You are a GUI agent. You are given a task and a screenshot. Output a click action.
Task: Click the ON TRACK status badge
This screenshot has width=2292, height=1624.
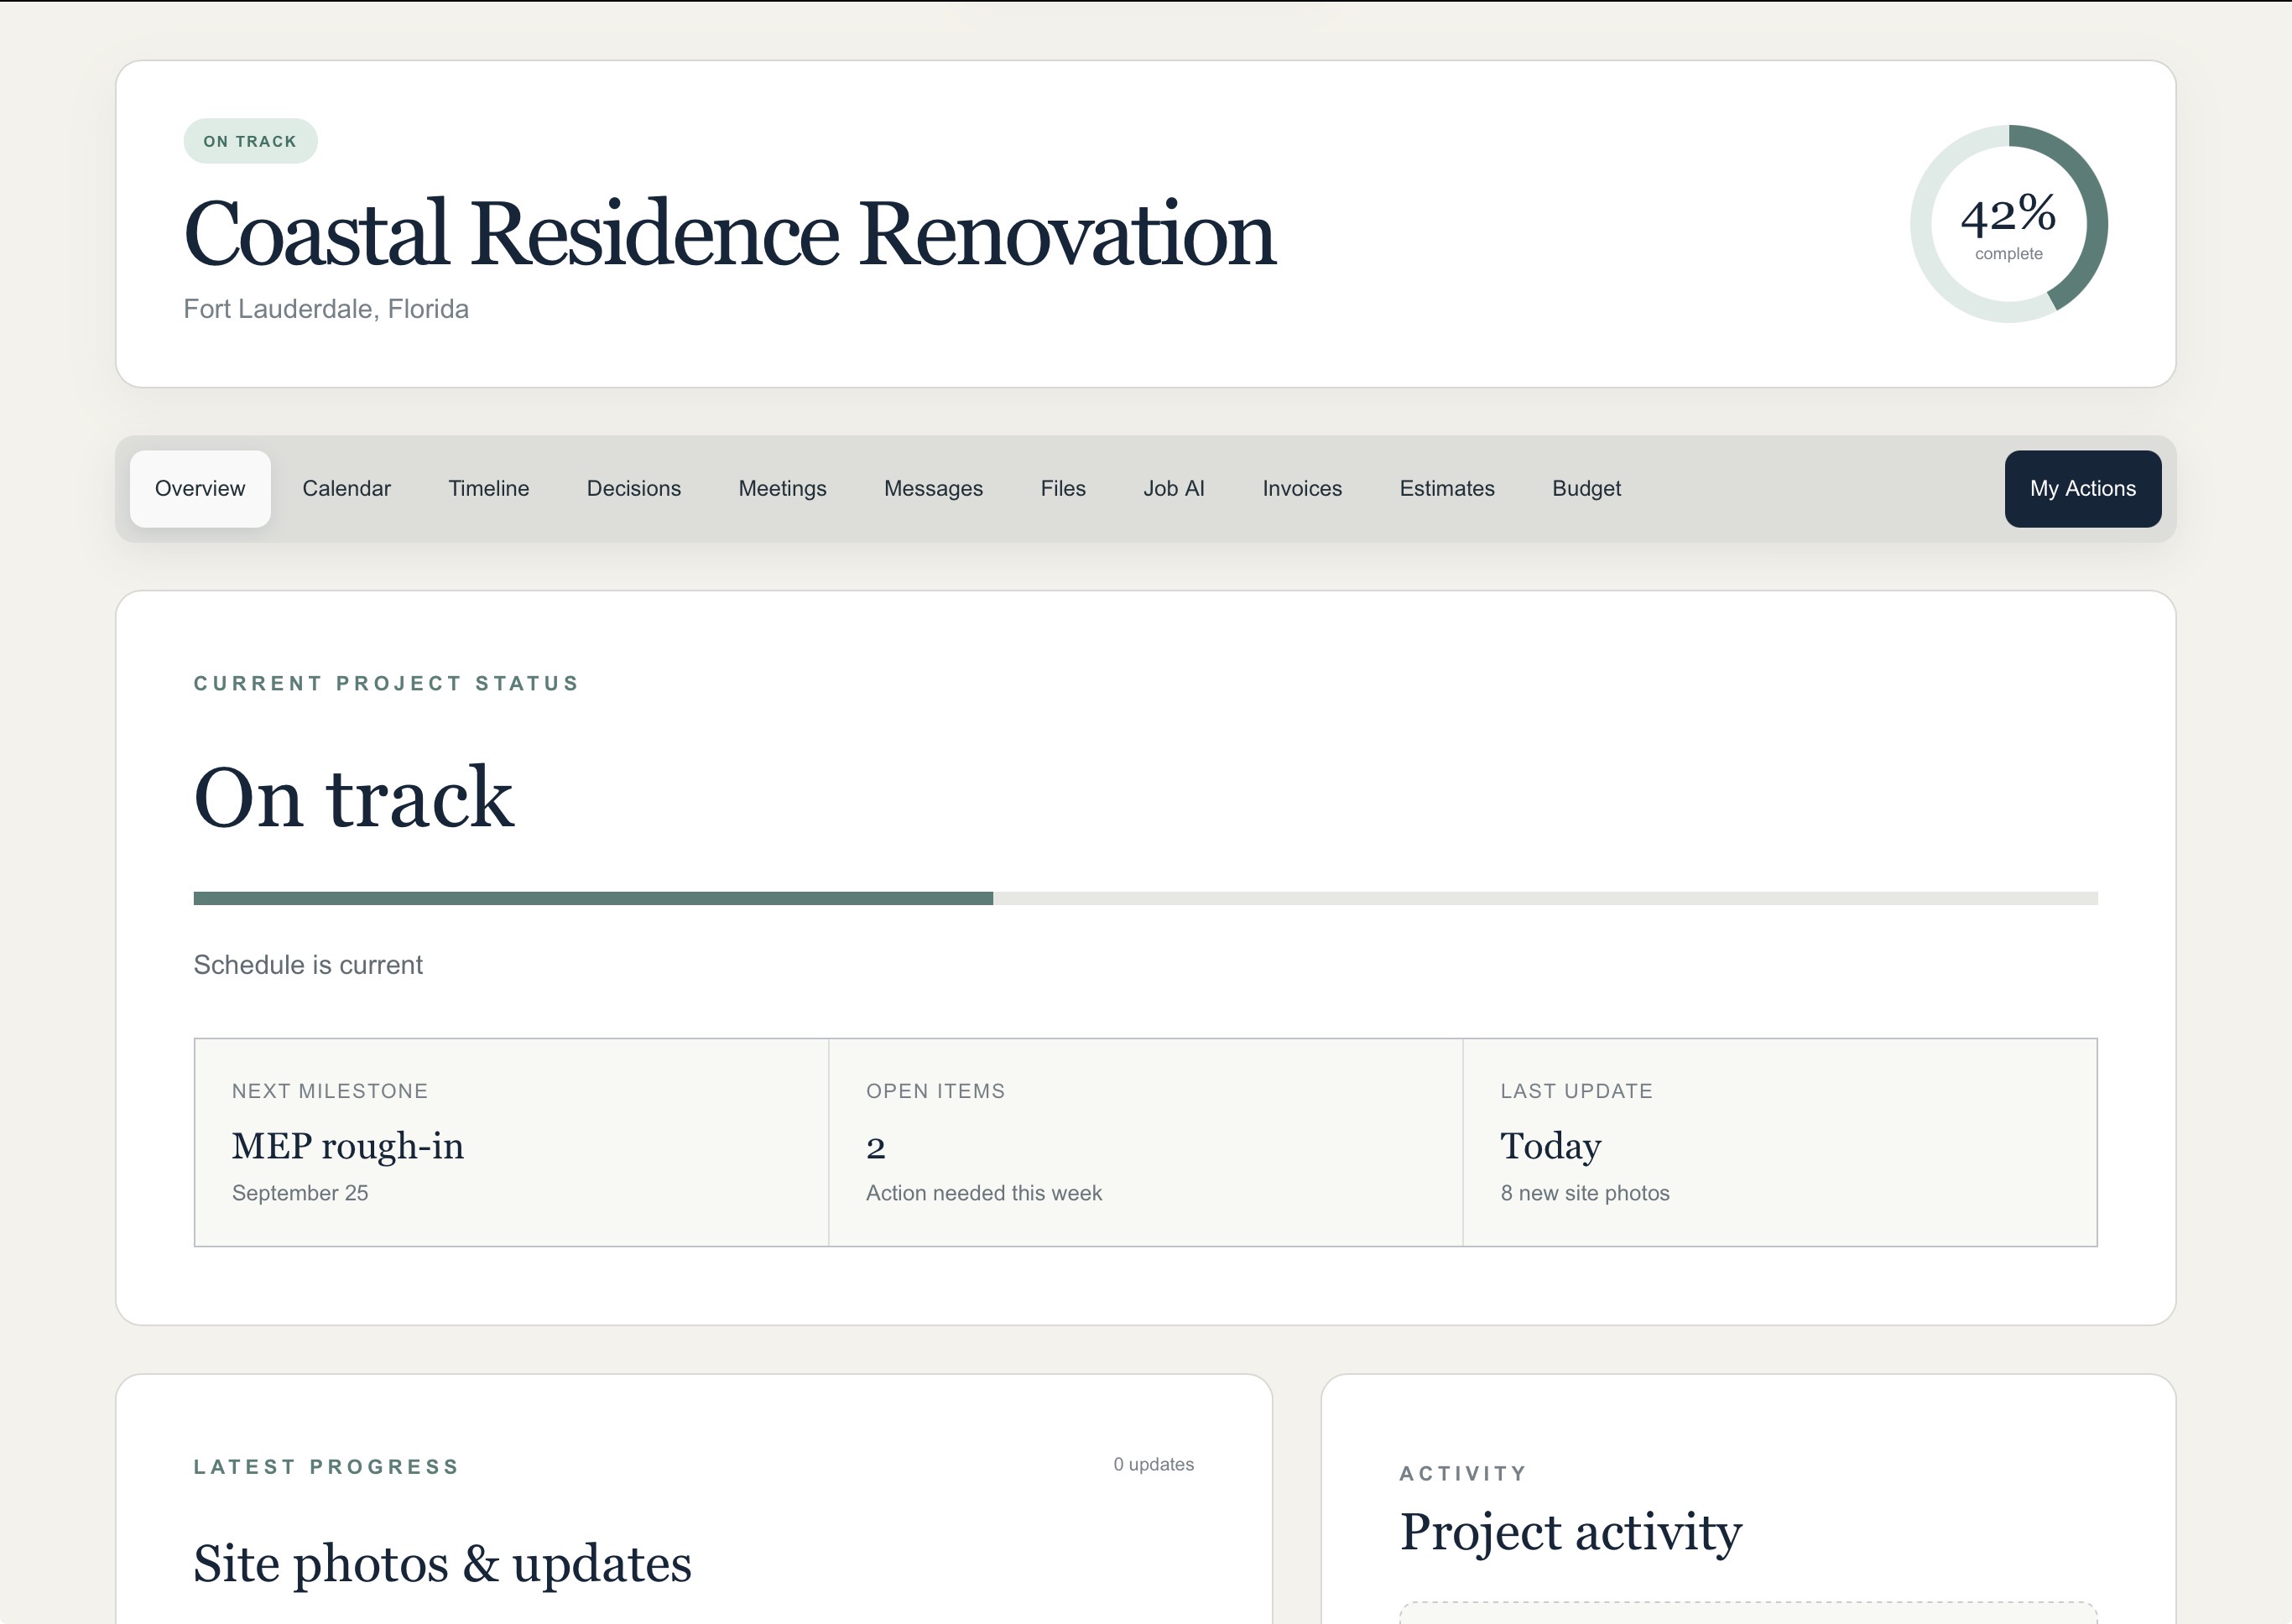(x=250, y=141)
